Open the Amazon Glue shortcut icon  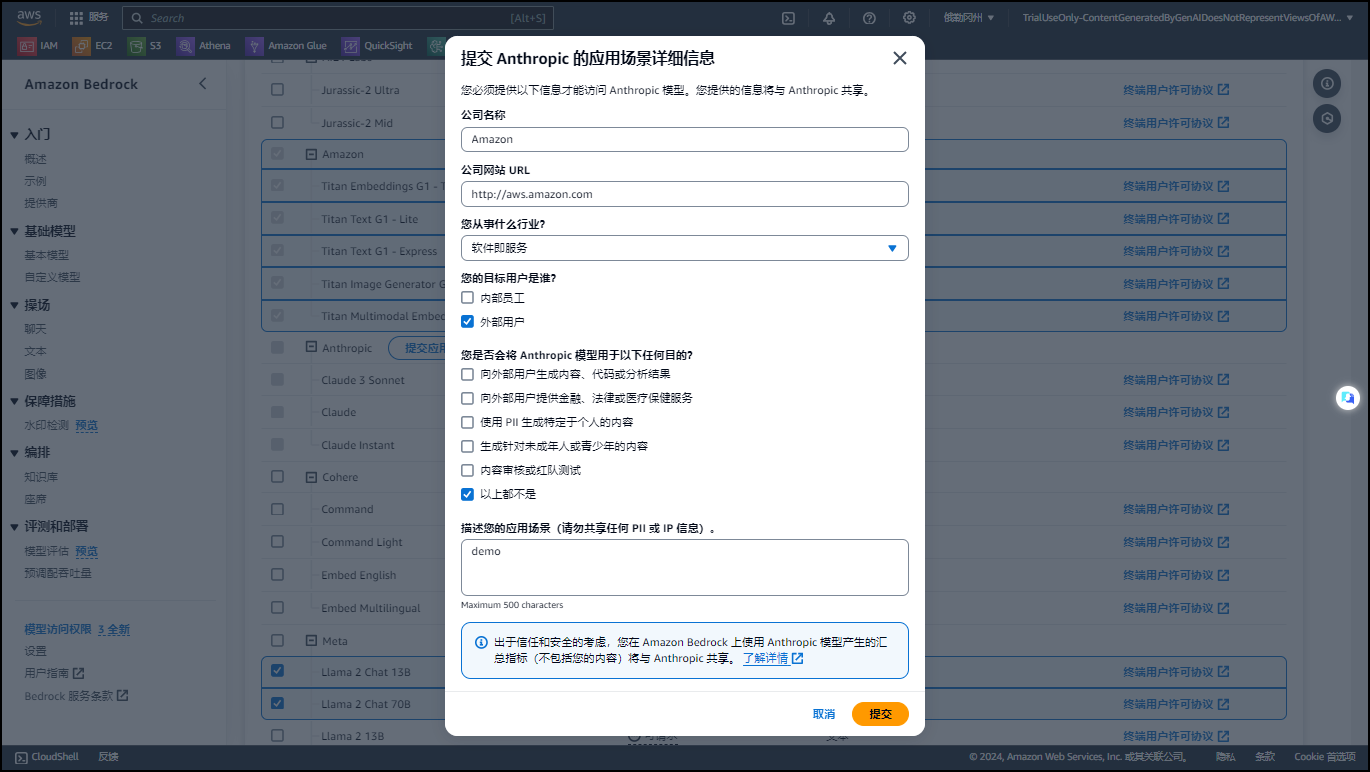tap(254, 46)
